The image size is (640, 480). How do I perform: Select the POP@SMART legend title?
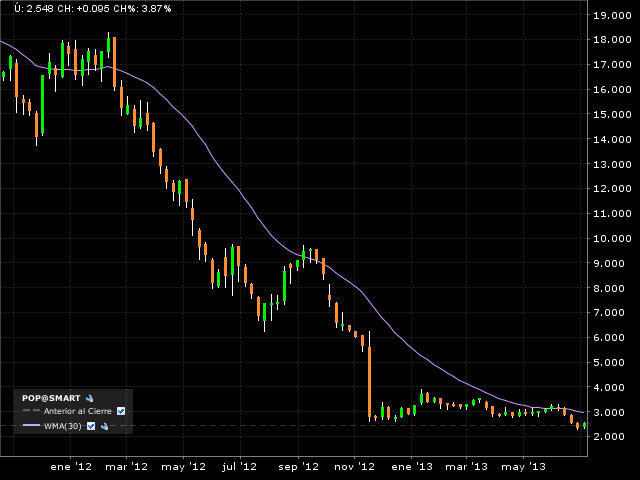coord(51,398)
